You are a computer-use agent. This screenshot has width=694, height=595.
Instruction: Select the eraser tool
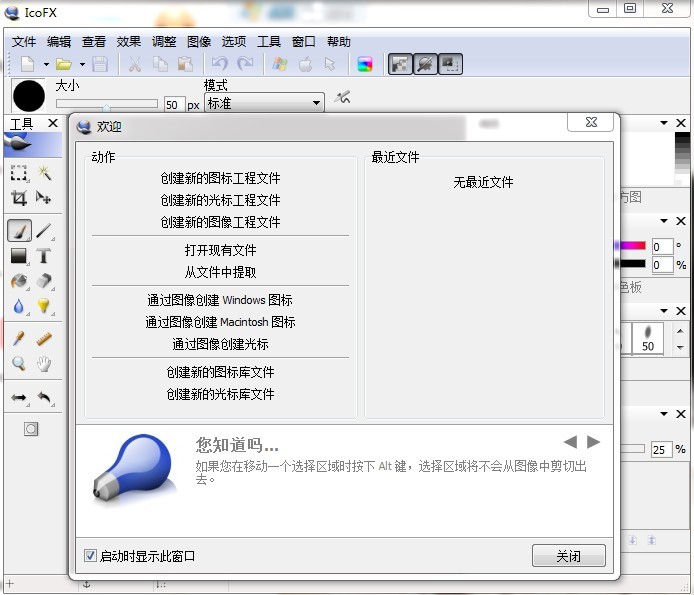click(x=44, y=281)
